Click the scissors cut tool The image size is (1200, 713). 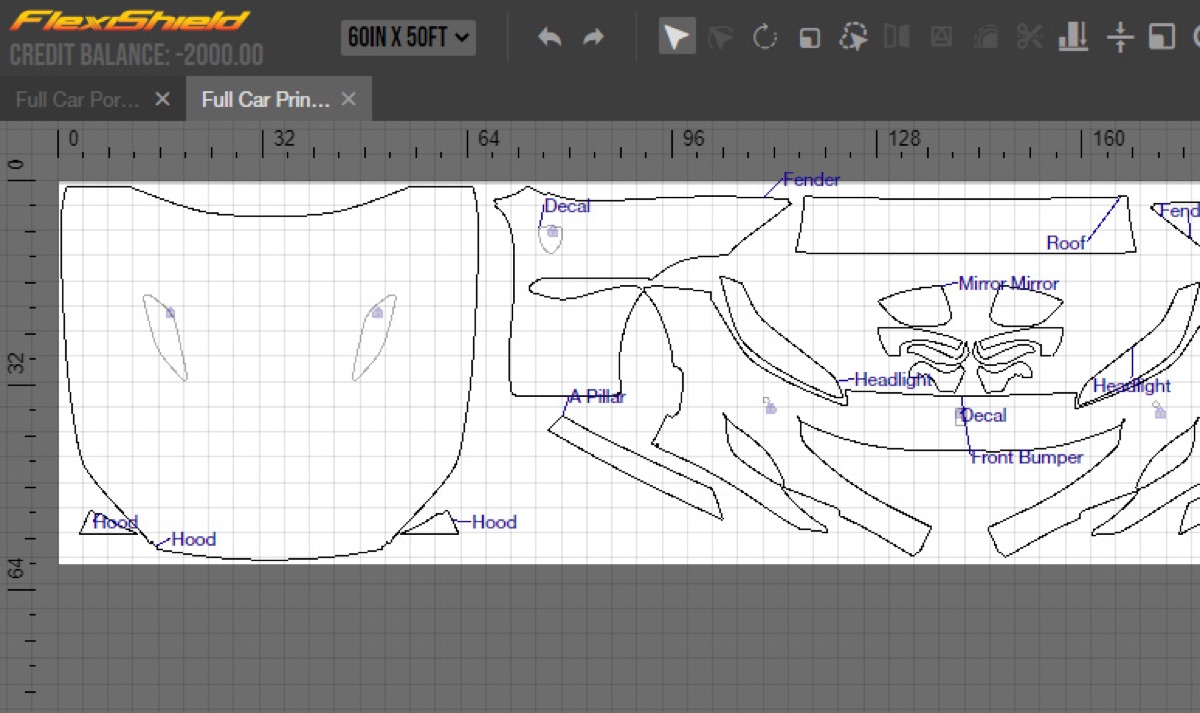1028,38
